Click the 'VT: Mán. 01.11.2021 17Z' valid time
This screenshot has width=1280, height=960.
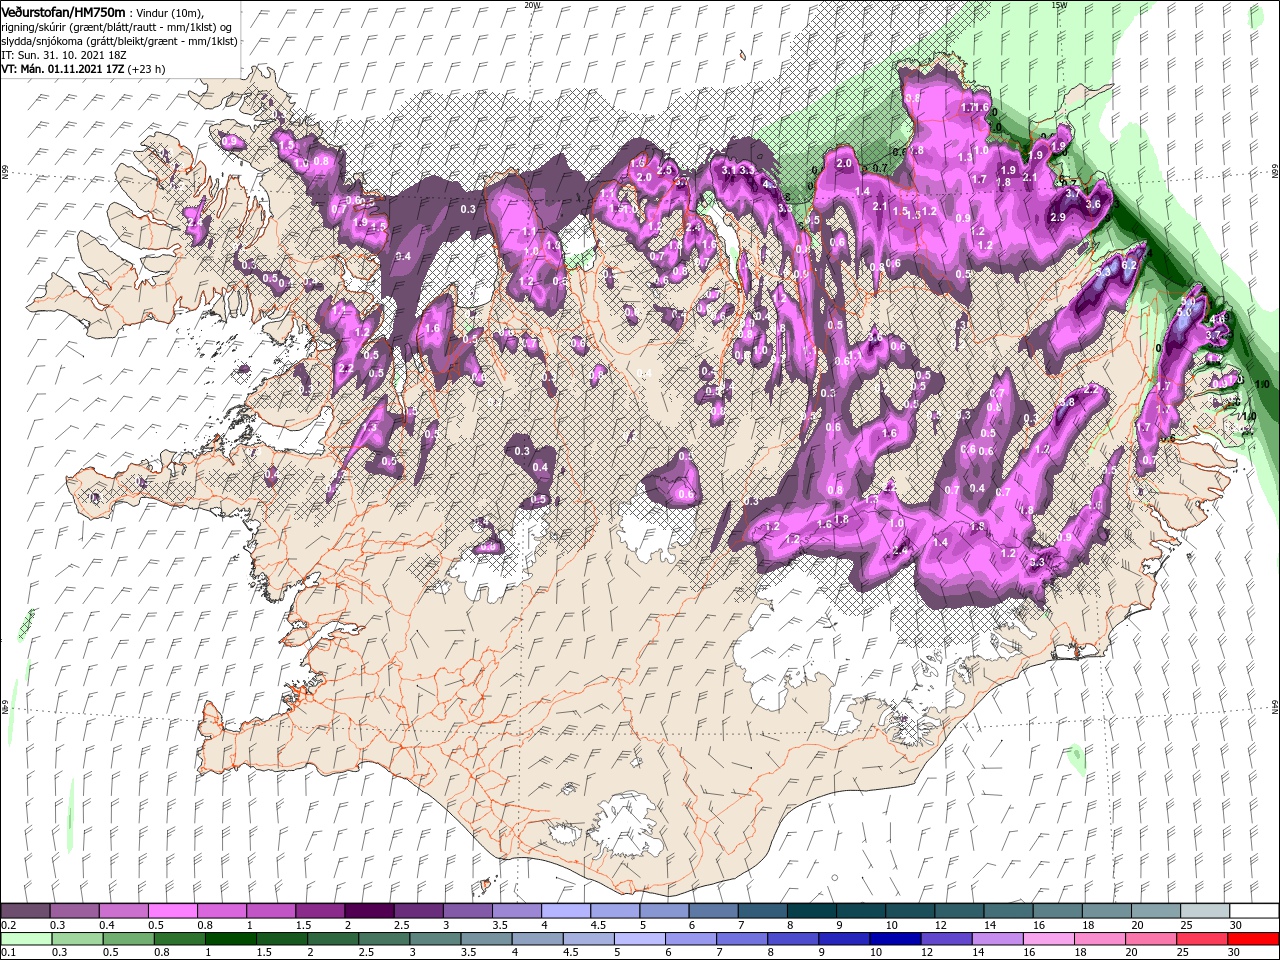point(62,69)
